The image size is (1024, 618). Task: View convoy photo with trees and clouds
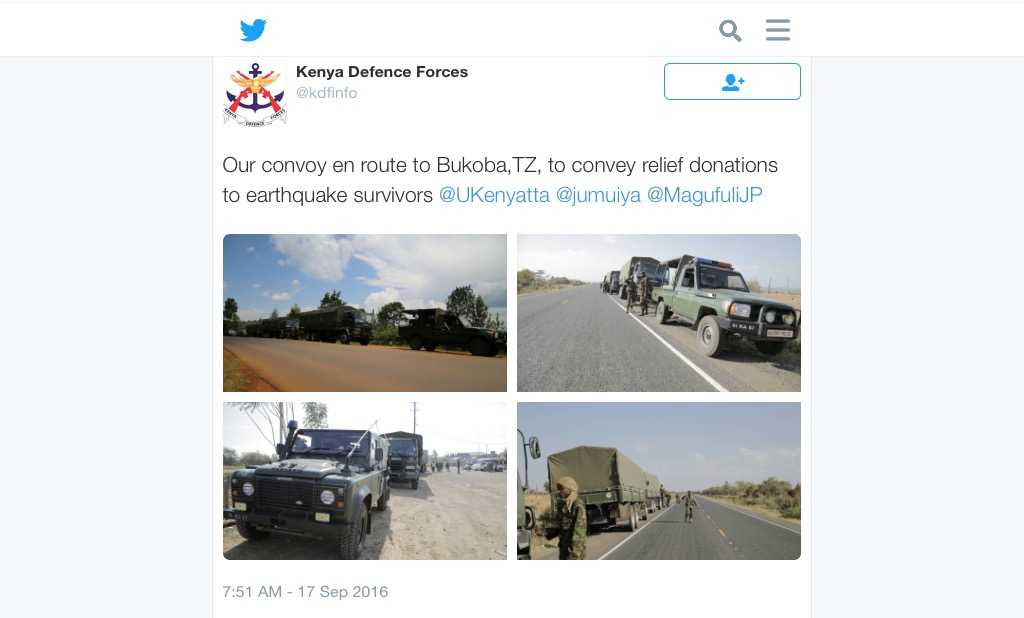point(365,313)
